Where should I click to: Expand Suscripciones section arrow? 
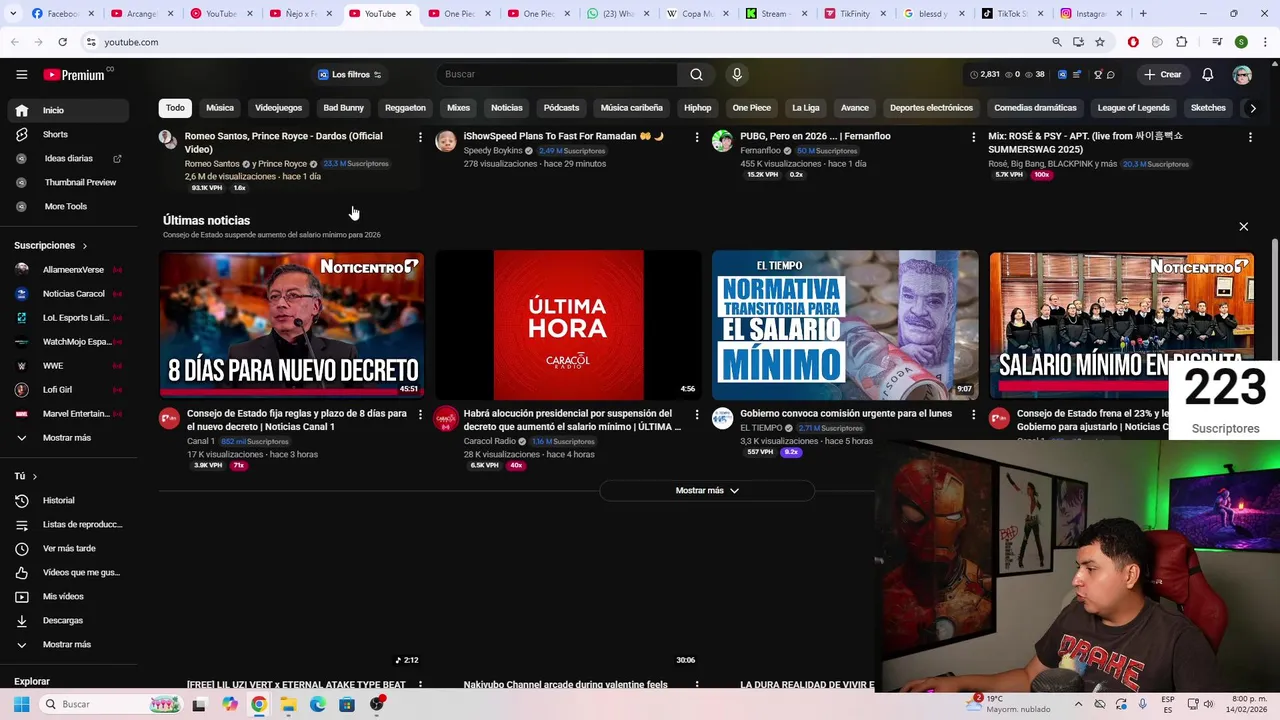(x=84, y=246)
